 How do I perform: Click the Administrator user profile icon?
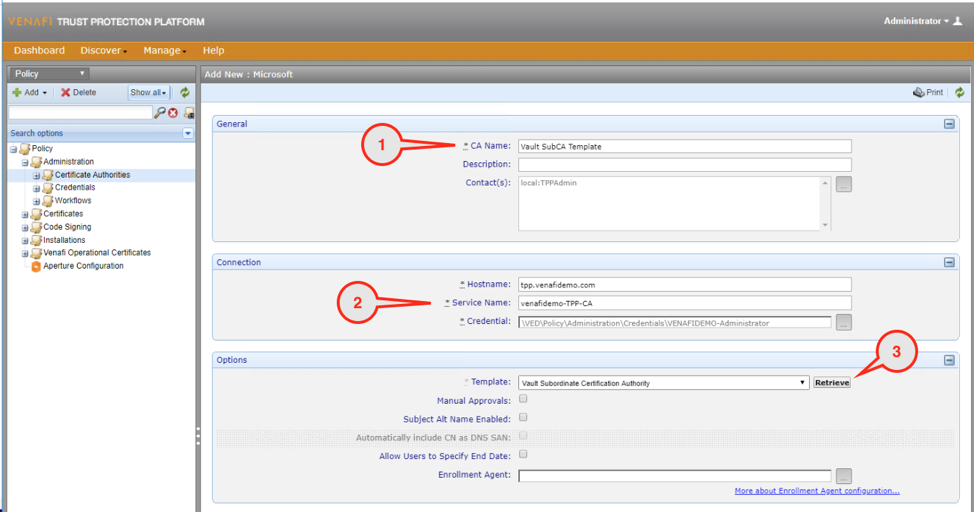pyautogui.click(x=958, y=21)
